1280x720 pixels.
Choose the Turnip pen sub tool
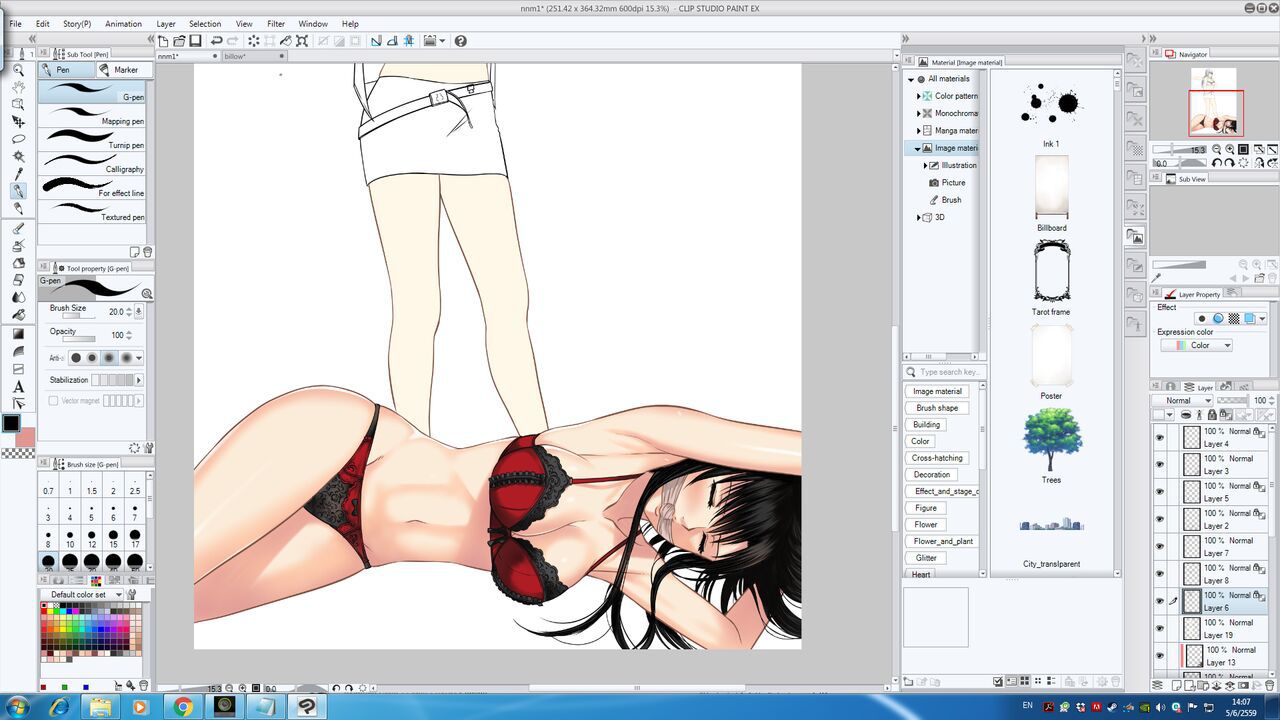pyautogui.click(x=92, y=139)
